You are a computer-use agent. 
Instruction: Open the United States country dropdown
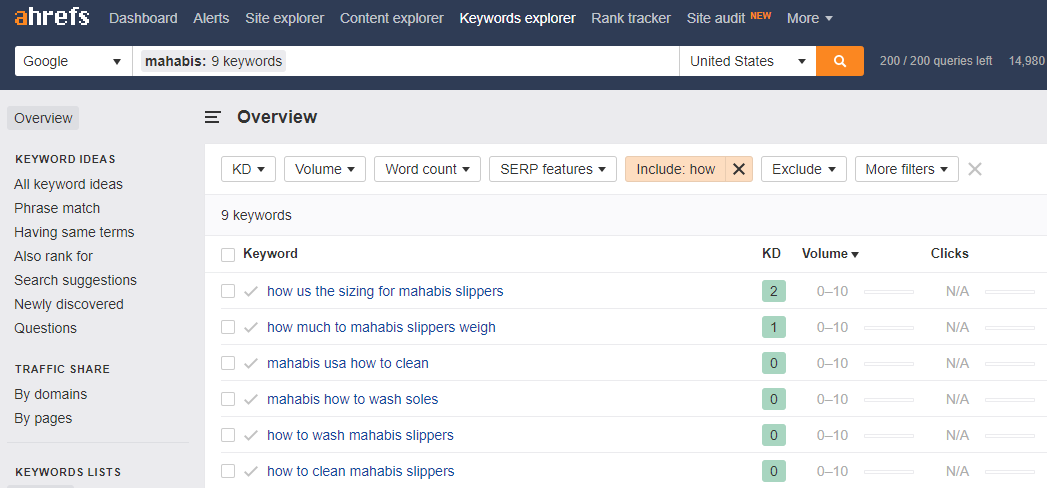[748, 61]
